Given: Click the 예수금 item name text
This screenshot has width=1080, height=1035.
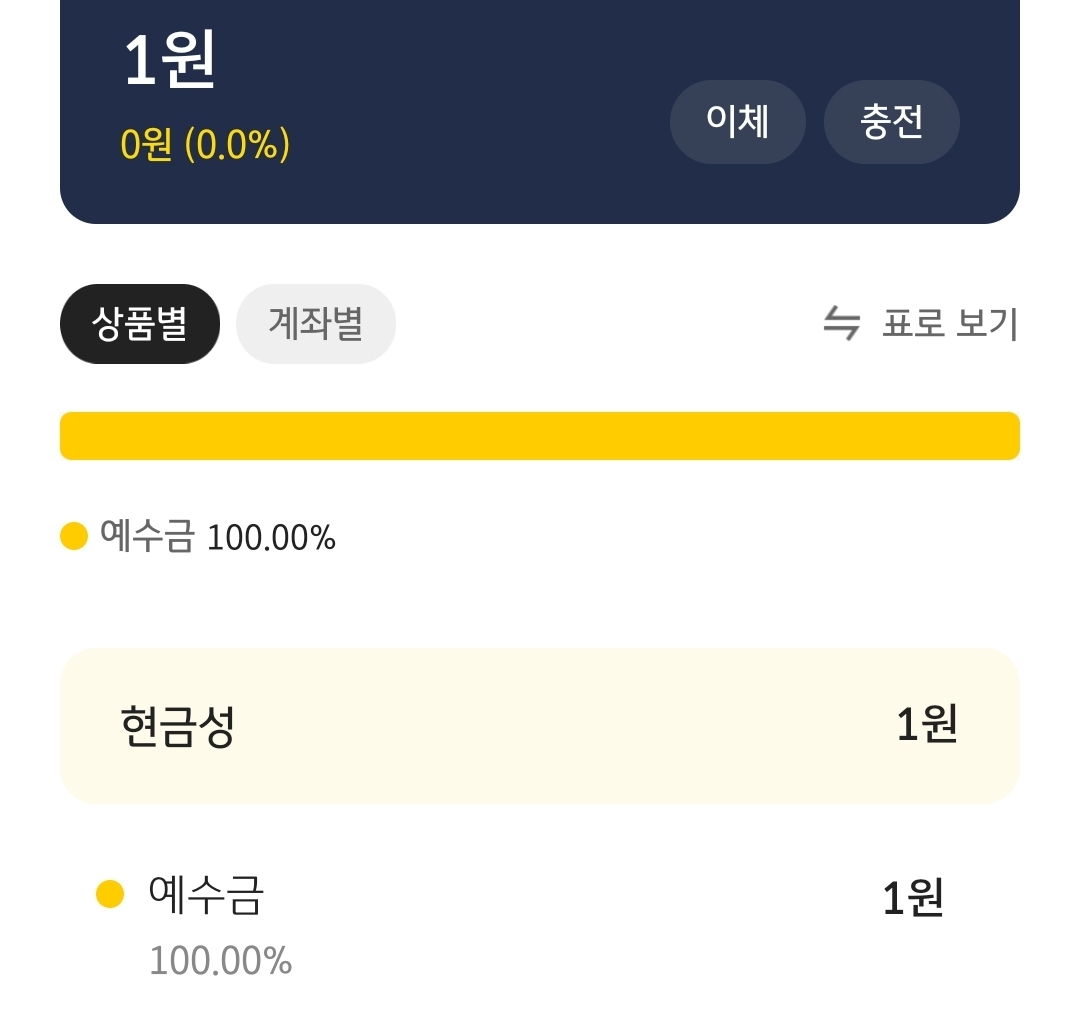Looking at the screenshot, I should click(205, 894).
